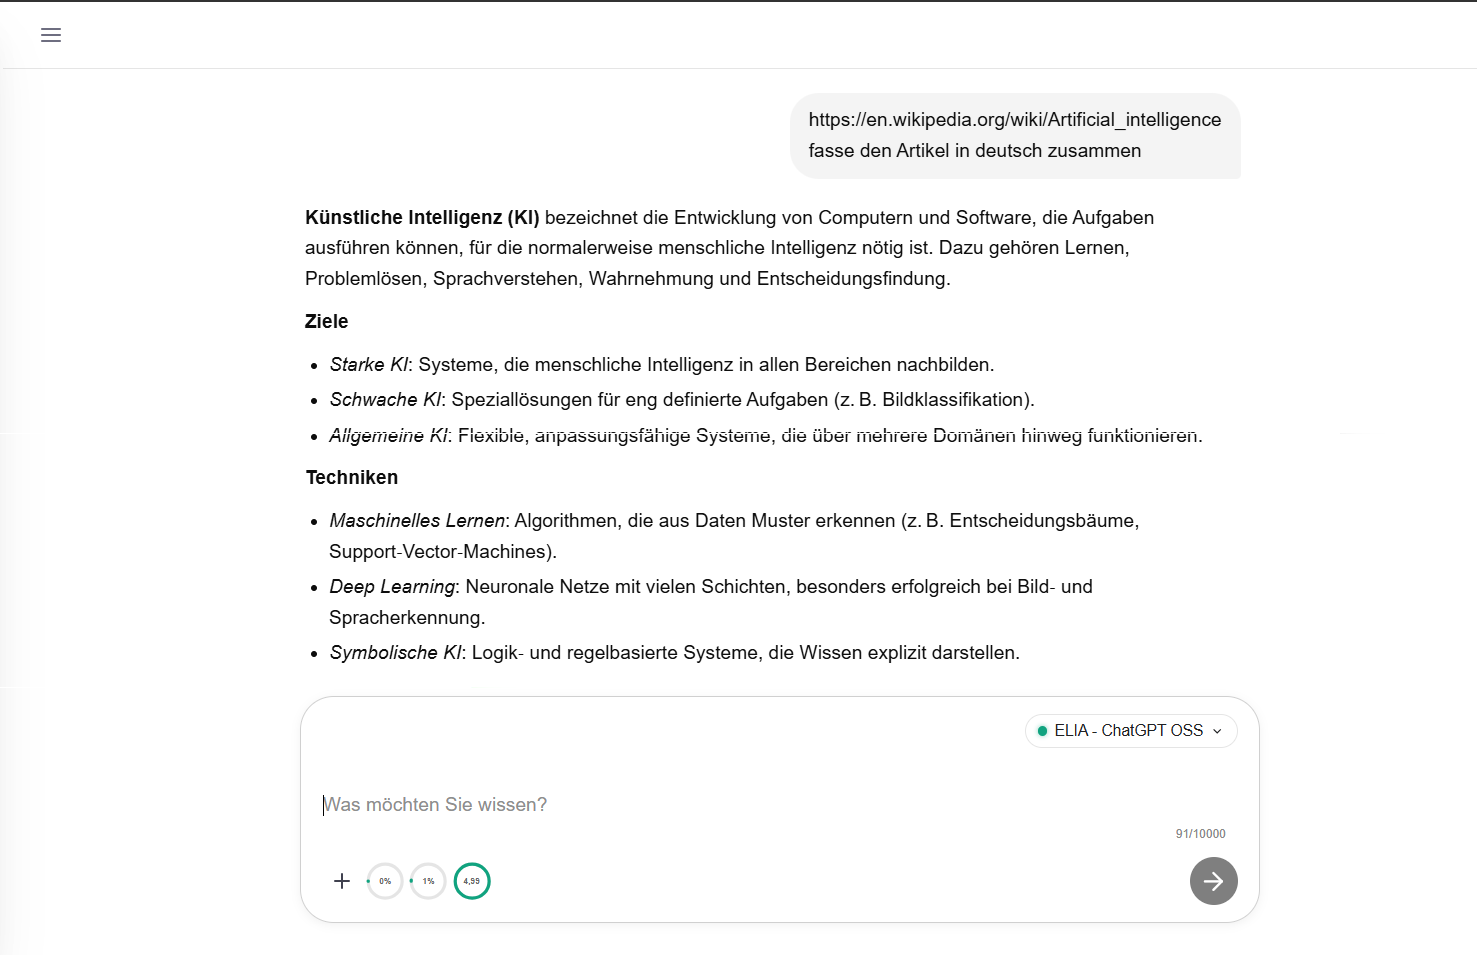Open the model selector pill to switch models

pos(1130,731)
